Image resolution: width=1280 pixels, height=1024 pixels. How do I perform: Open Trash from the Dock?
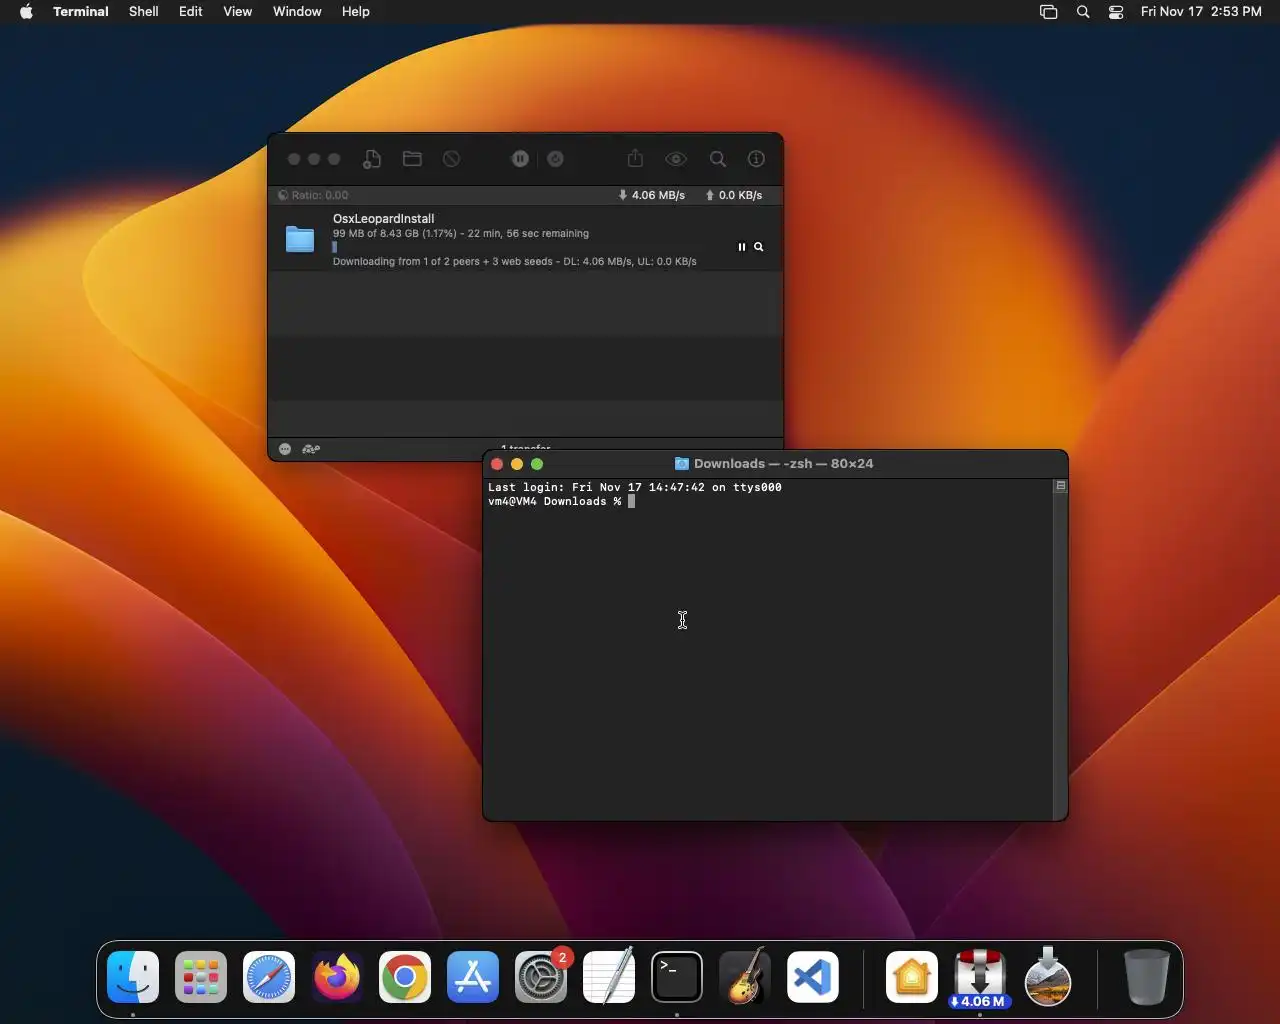(x=1146, y=977)
